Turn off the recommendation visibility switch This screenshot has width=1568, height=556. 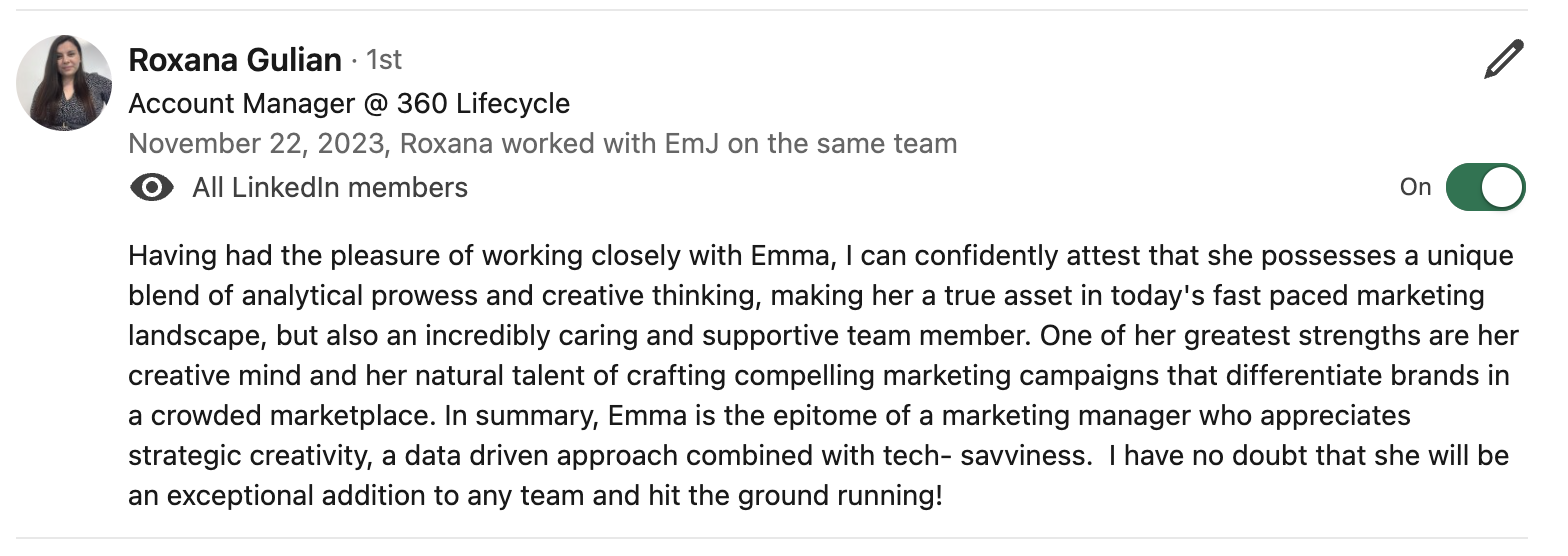tap(1485, 187)
